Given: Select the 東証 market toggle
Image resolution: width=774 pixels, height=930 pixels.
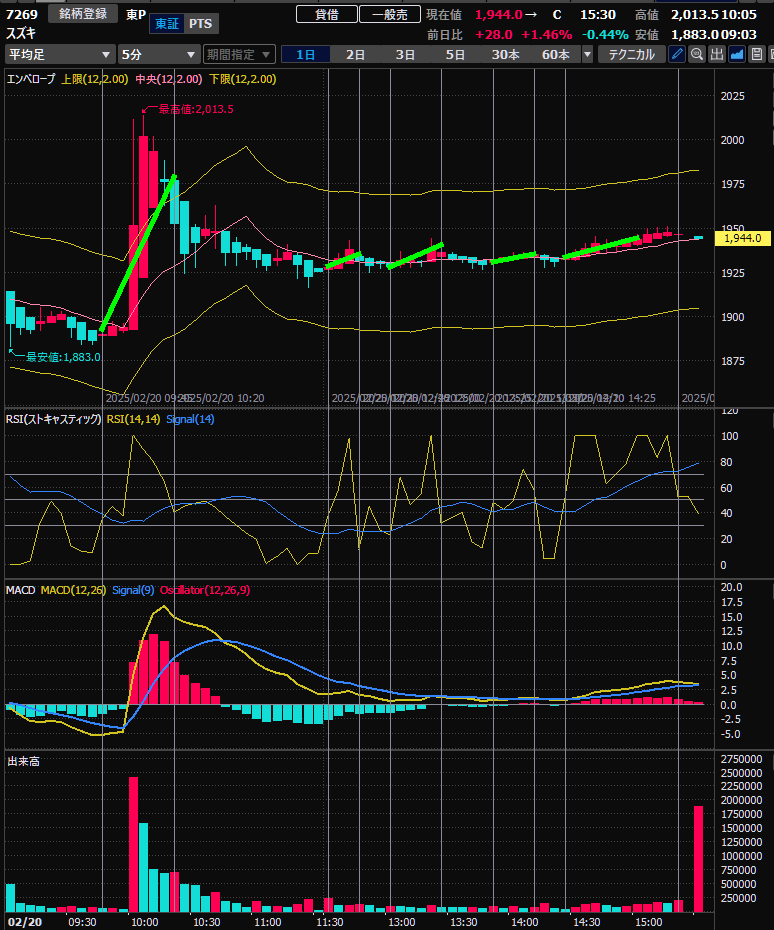Looking at the screenshot, I should tap(166, 23).
